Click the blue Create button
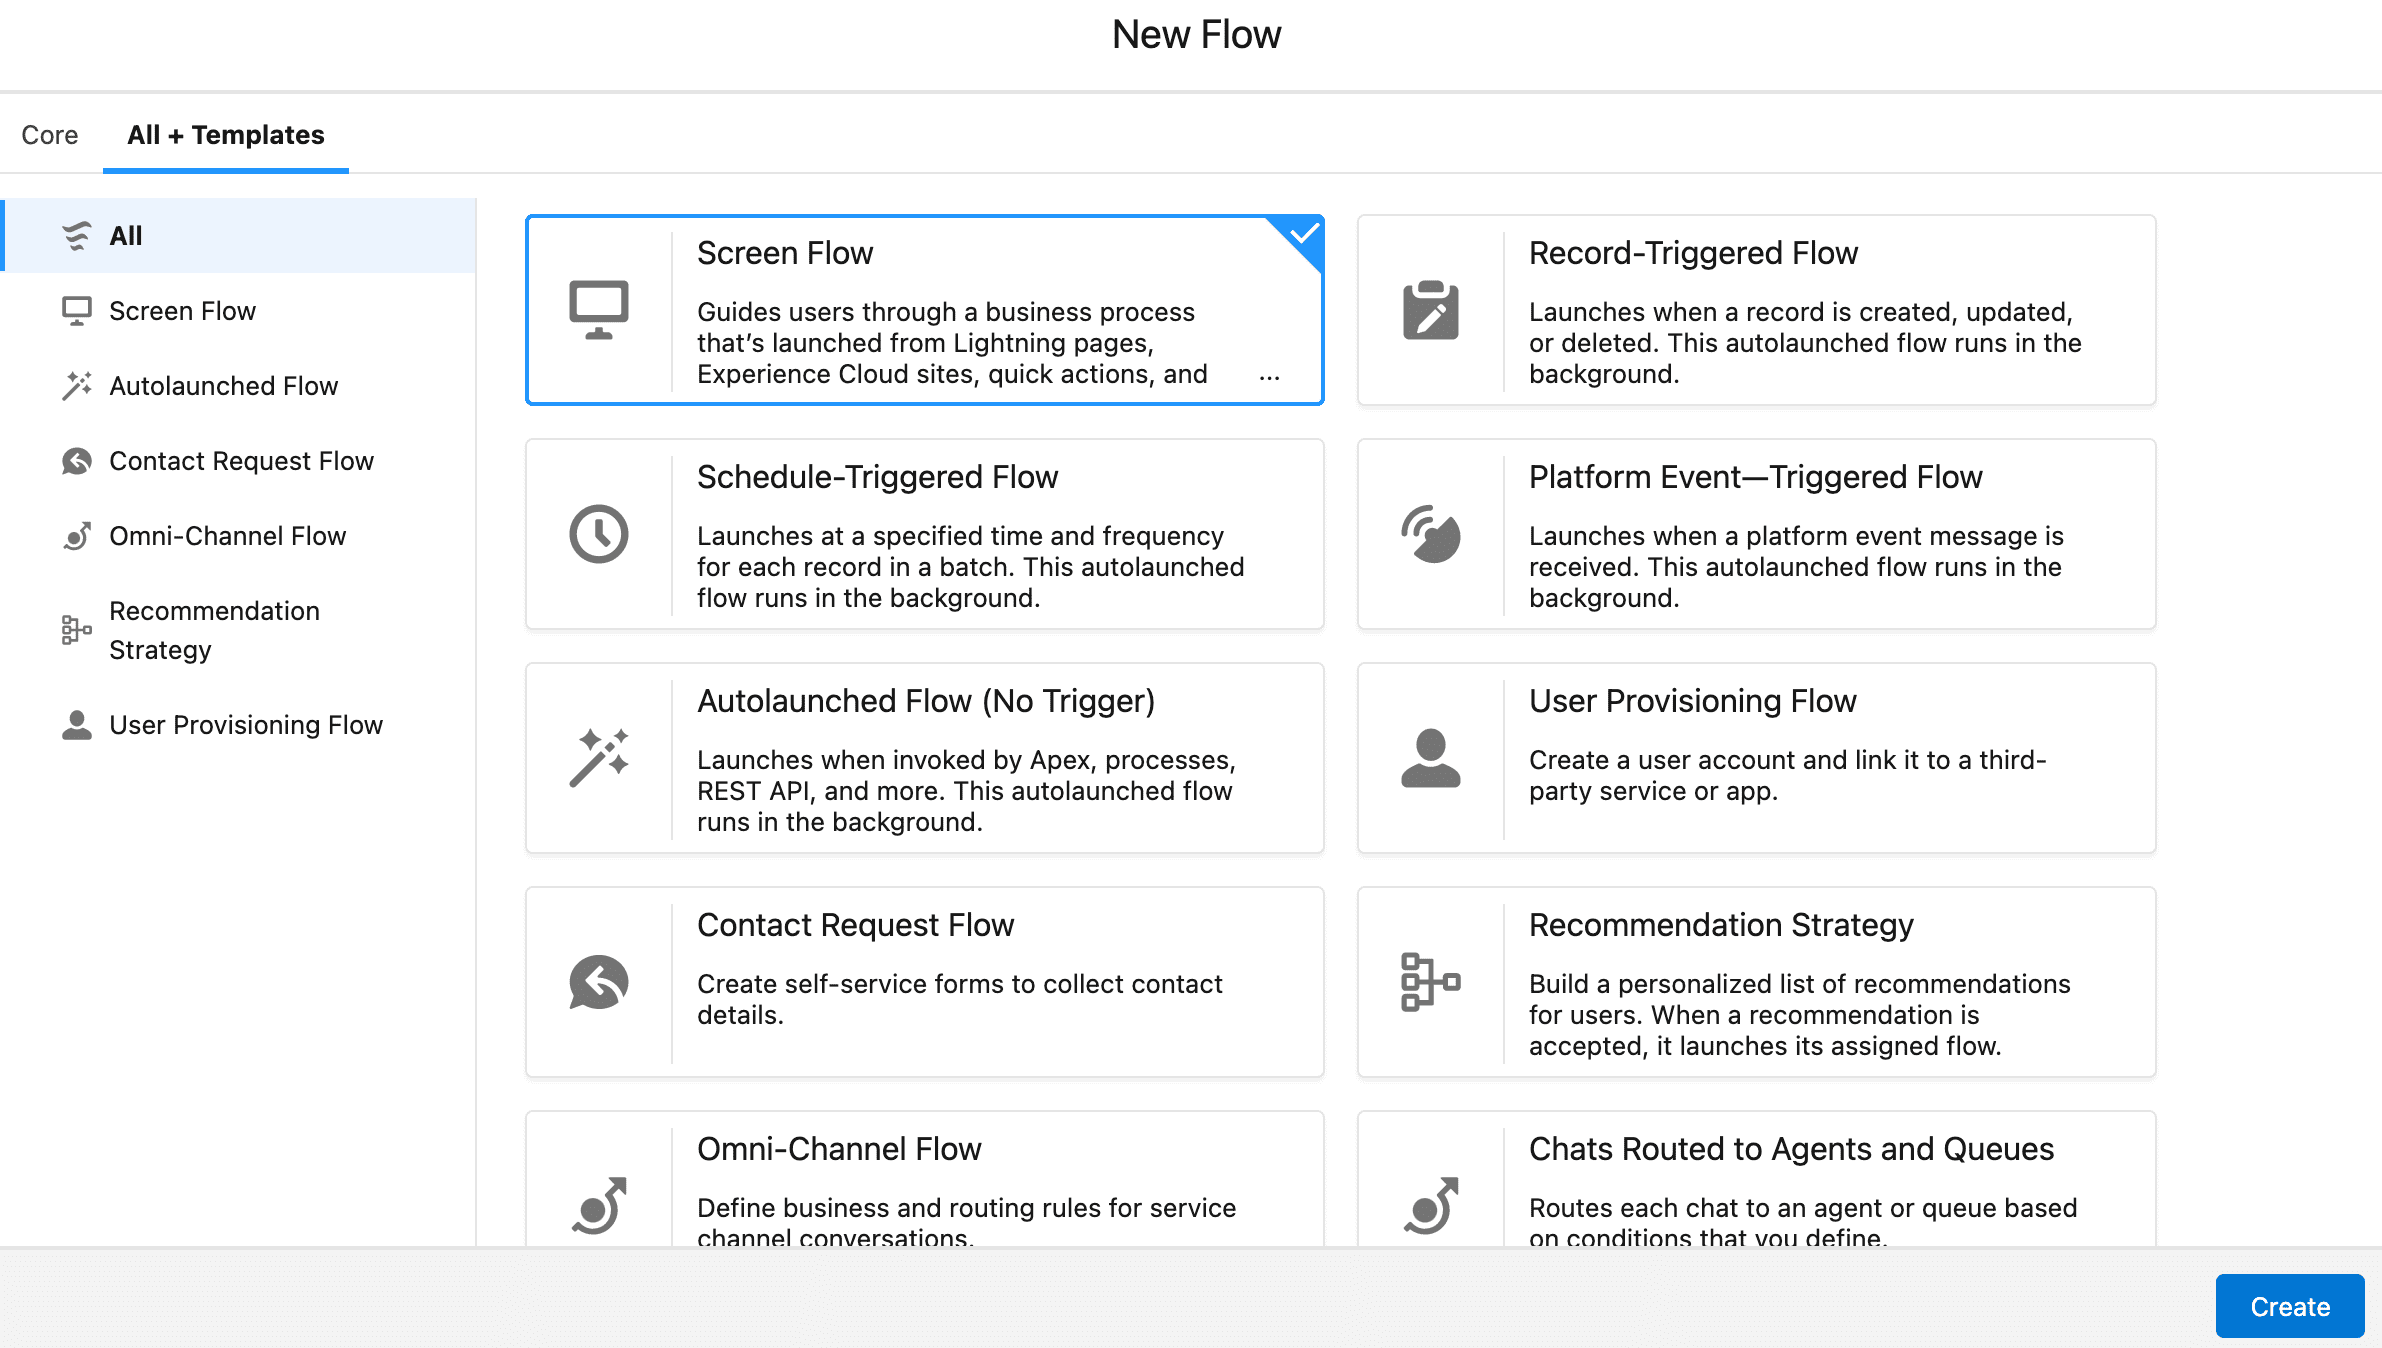The image size is (2382, 1348). tap(2290, 1306)
